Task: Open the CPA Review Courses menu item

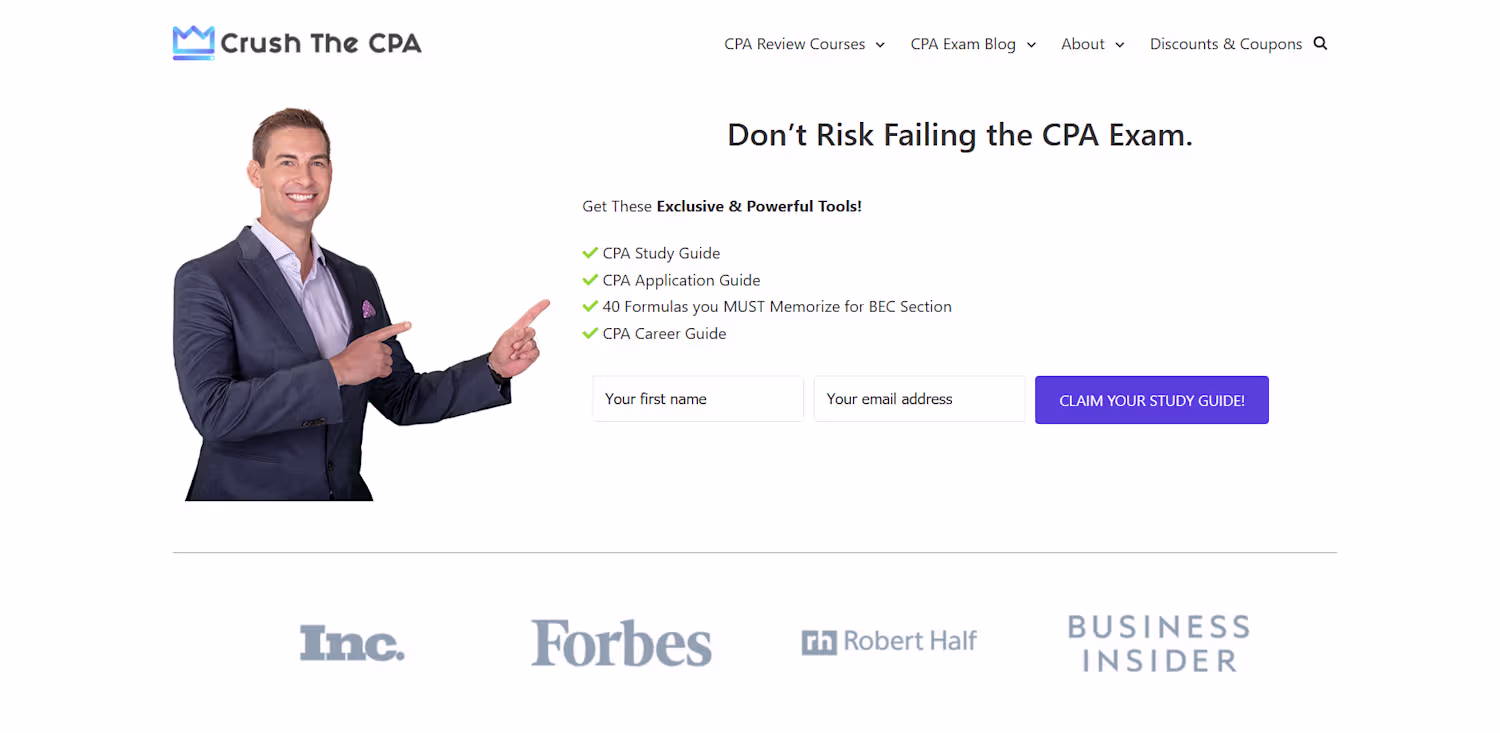Action: pyautogui.click(x=794, y=44)
